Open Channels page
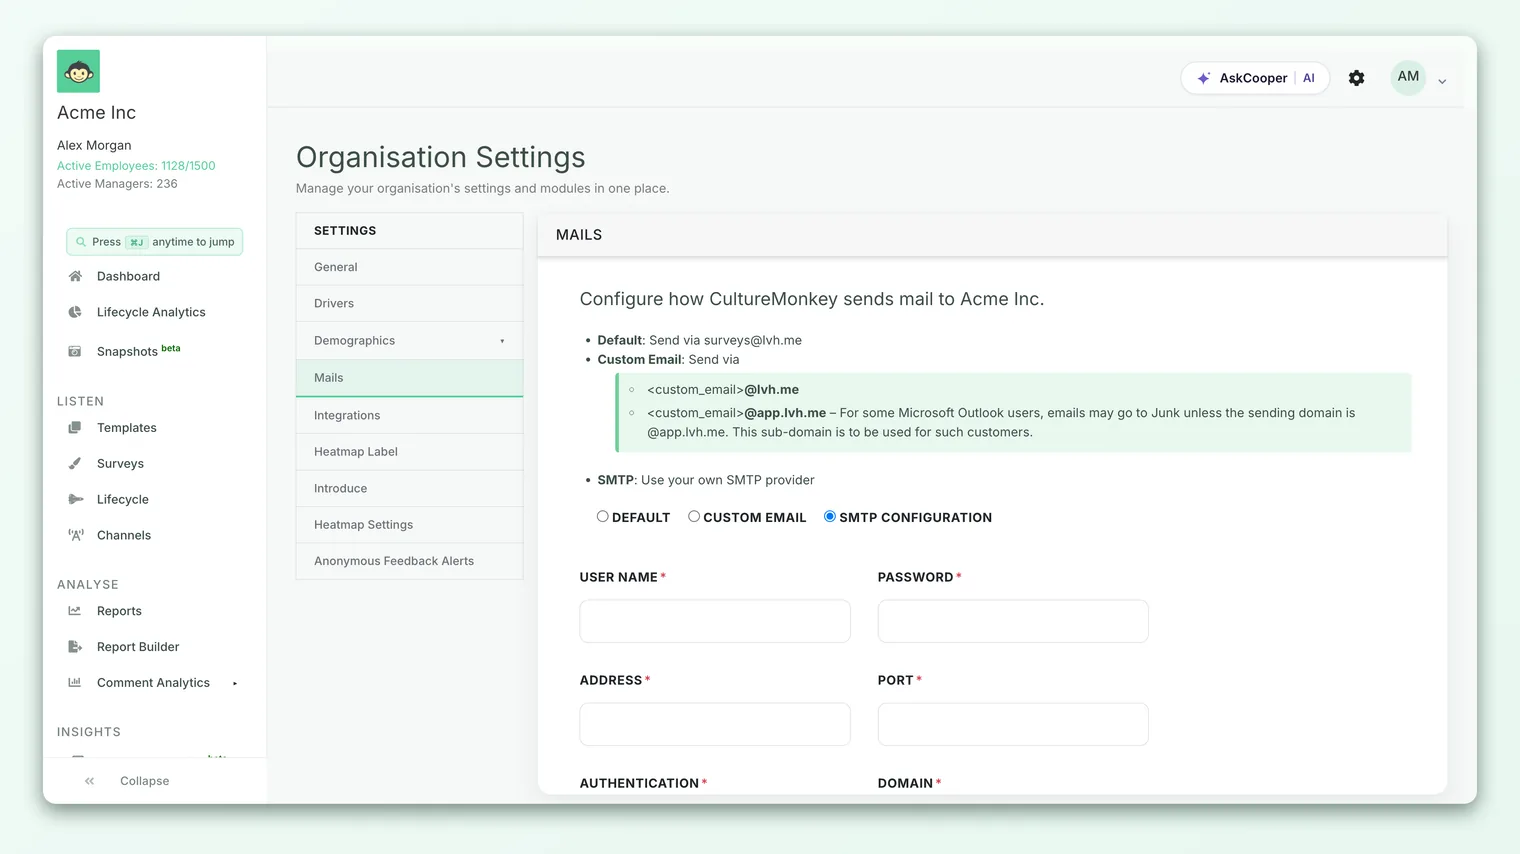The height and width of the screenshot is (854, 1520). click(x=124, y=535)
